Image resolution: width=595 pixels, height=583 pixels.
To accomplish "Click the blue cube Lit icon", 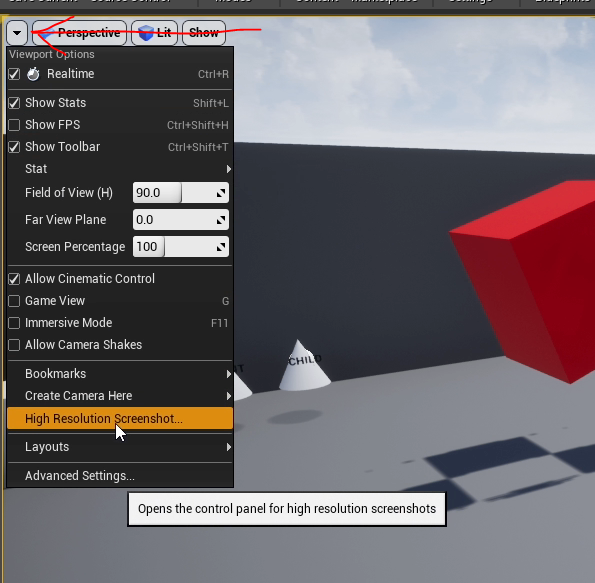I will 146,33.
